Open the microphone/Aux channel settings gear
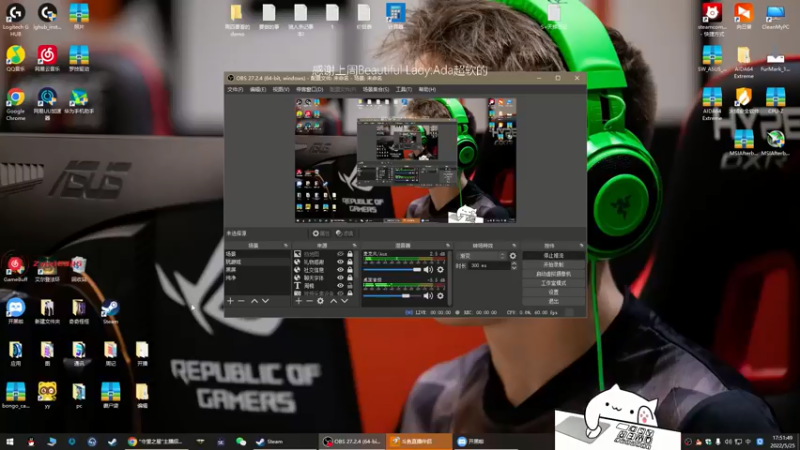This screenshot has width=800, height=450. [440, 269]
